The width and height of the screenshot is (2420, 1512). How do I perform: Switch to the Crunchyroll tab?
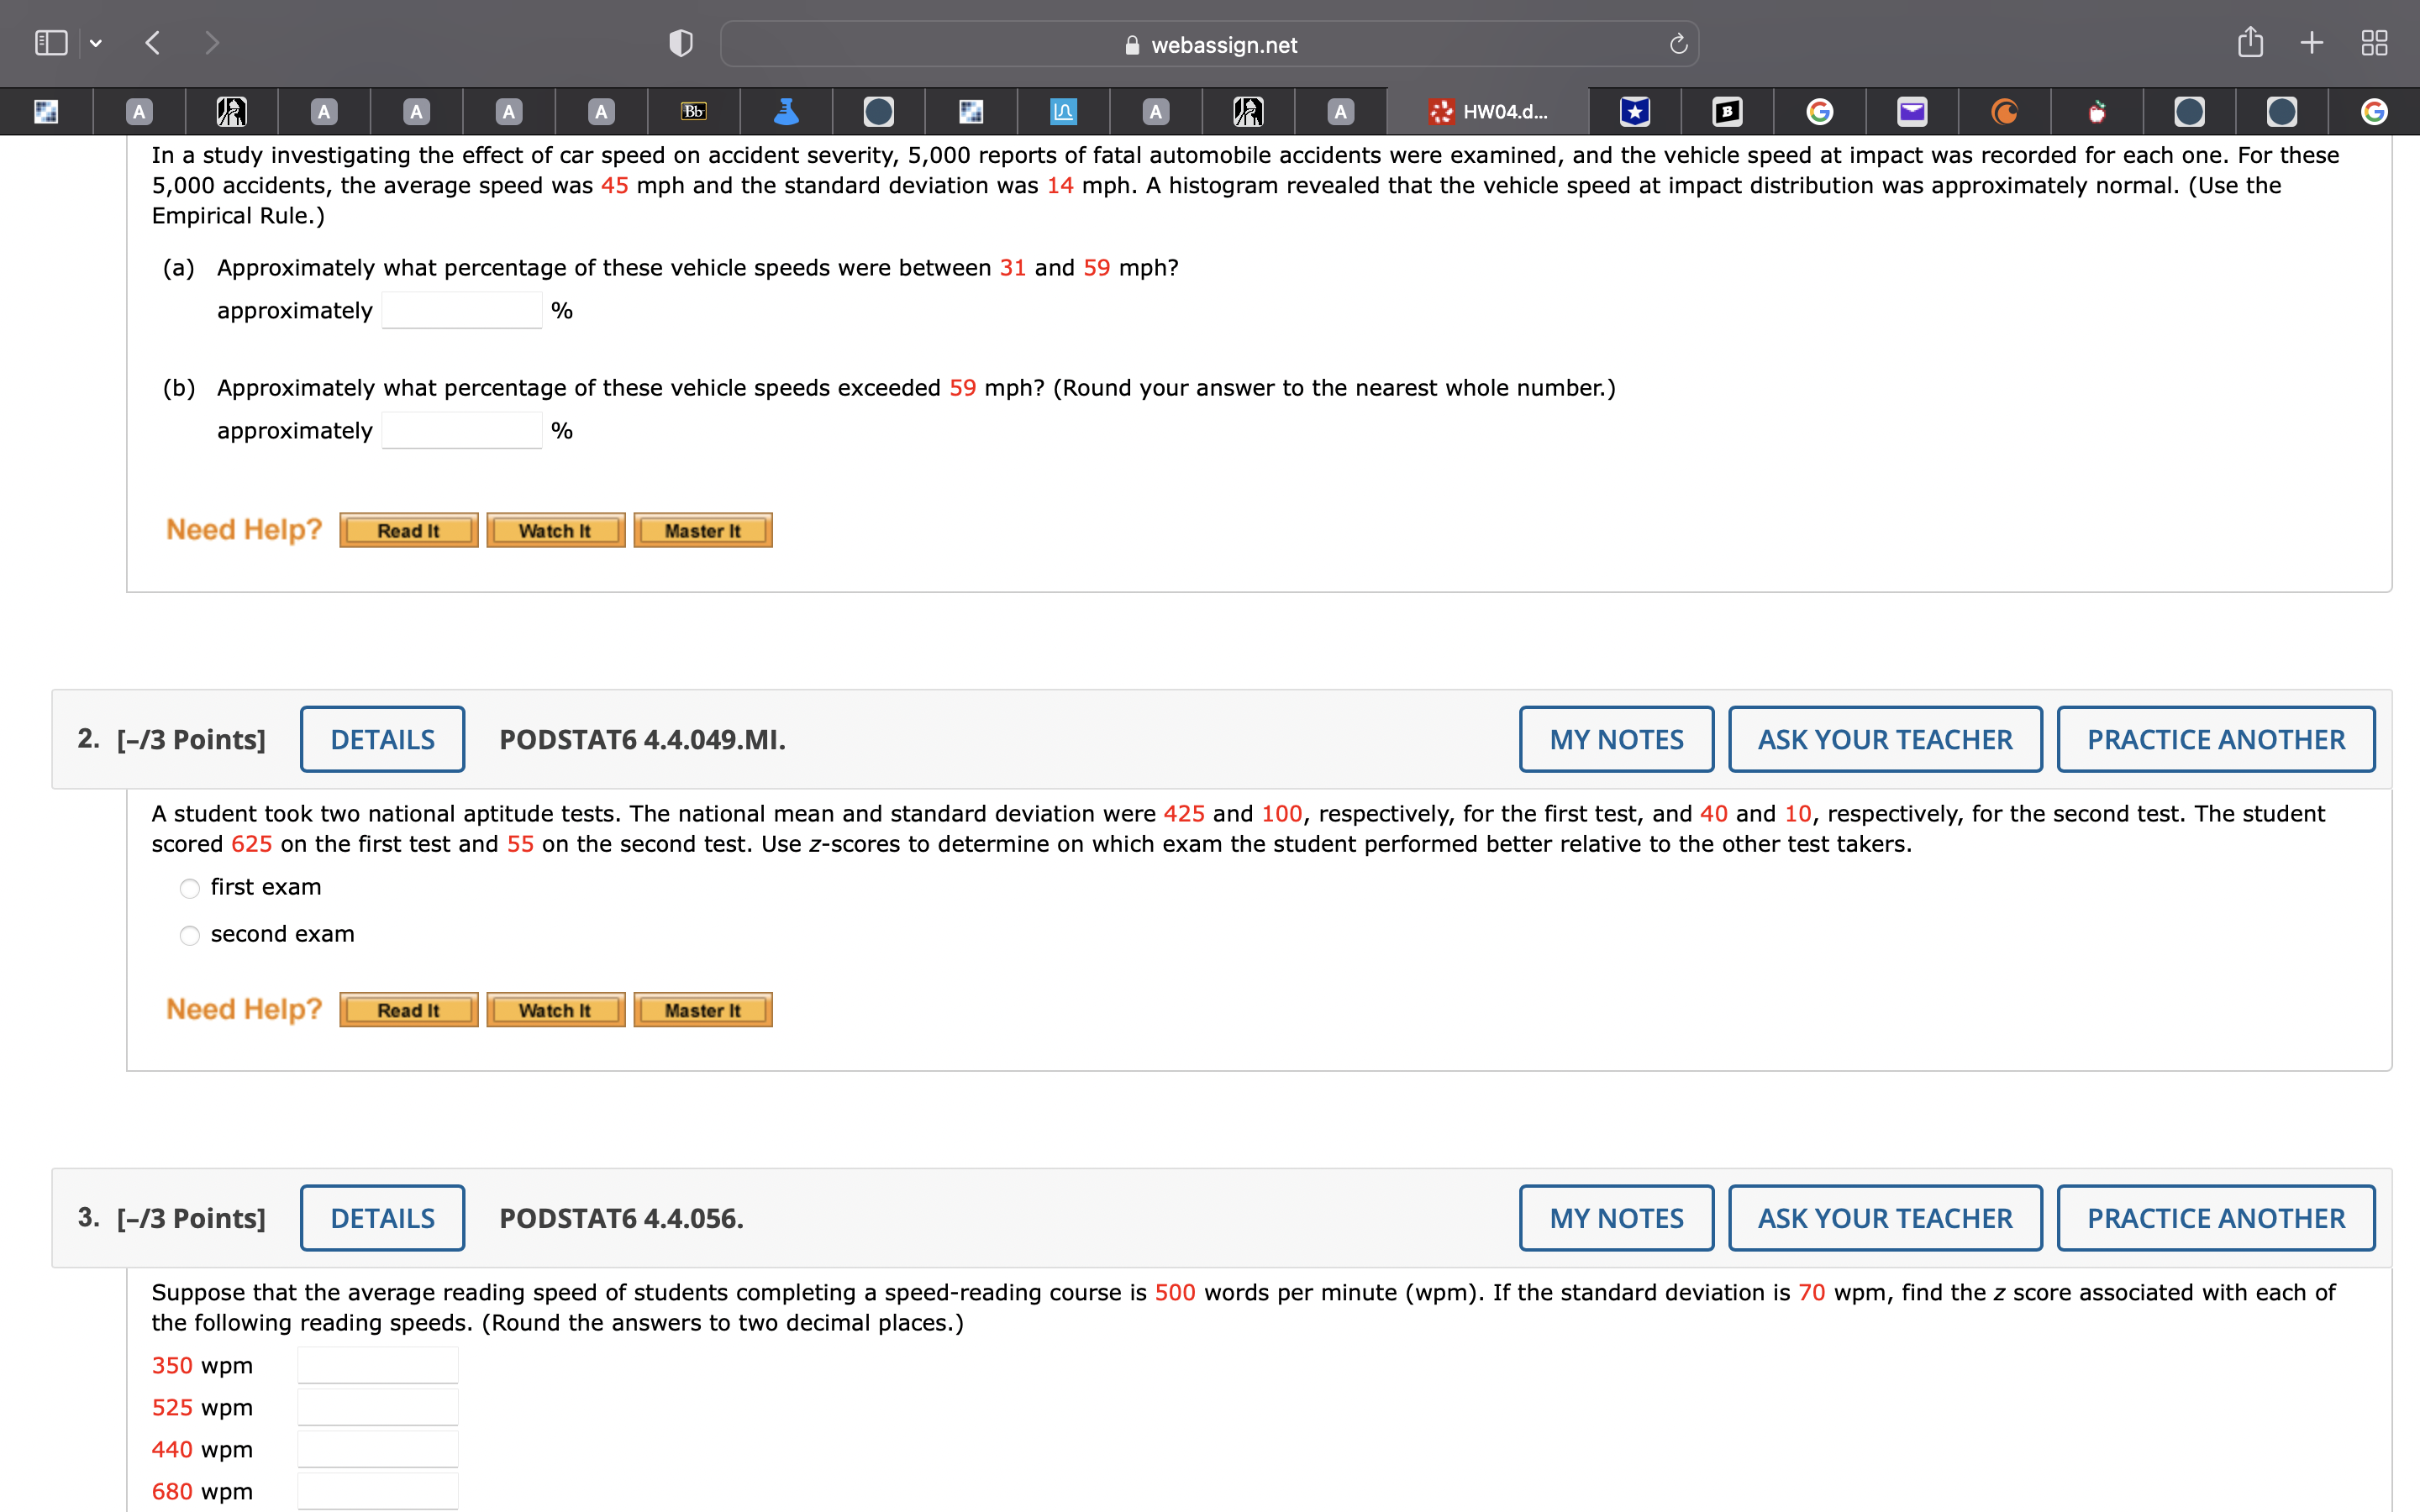tap(2006, 111)
